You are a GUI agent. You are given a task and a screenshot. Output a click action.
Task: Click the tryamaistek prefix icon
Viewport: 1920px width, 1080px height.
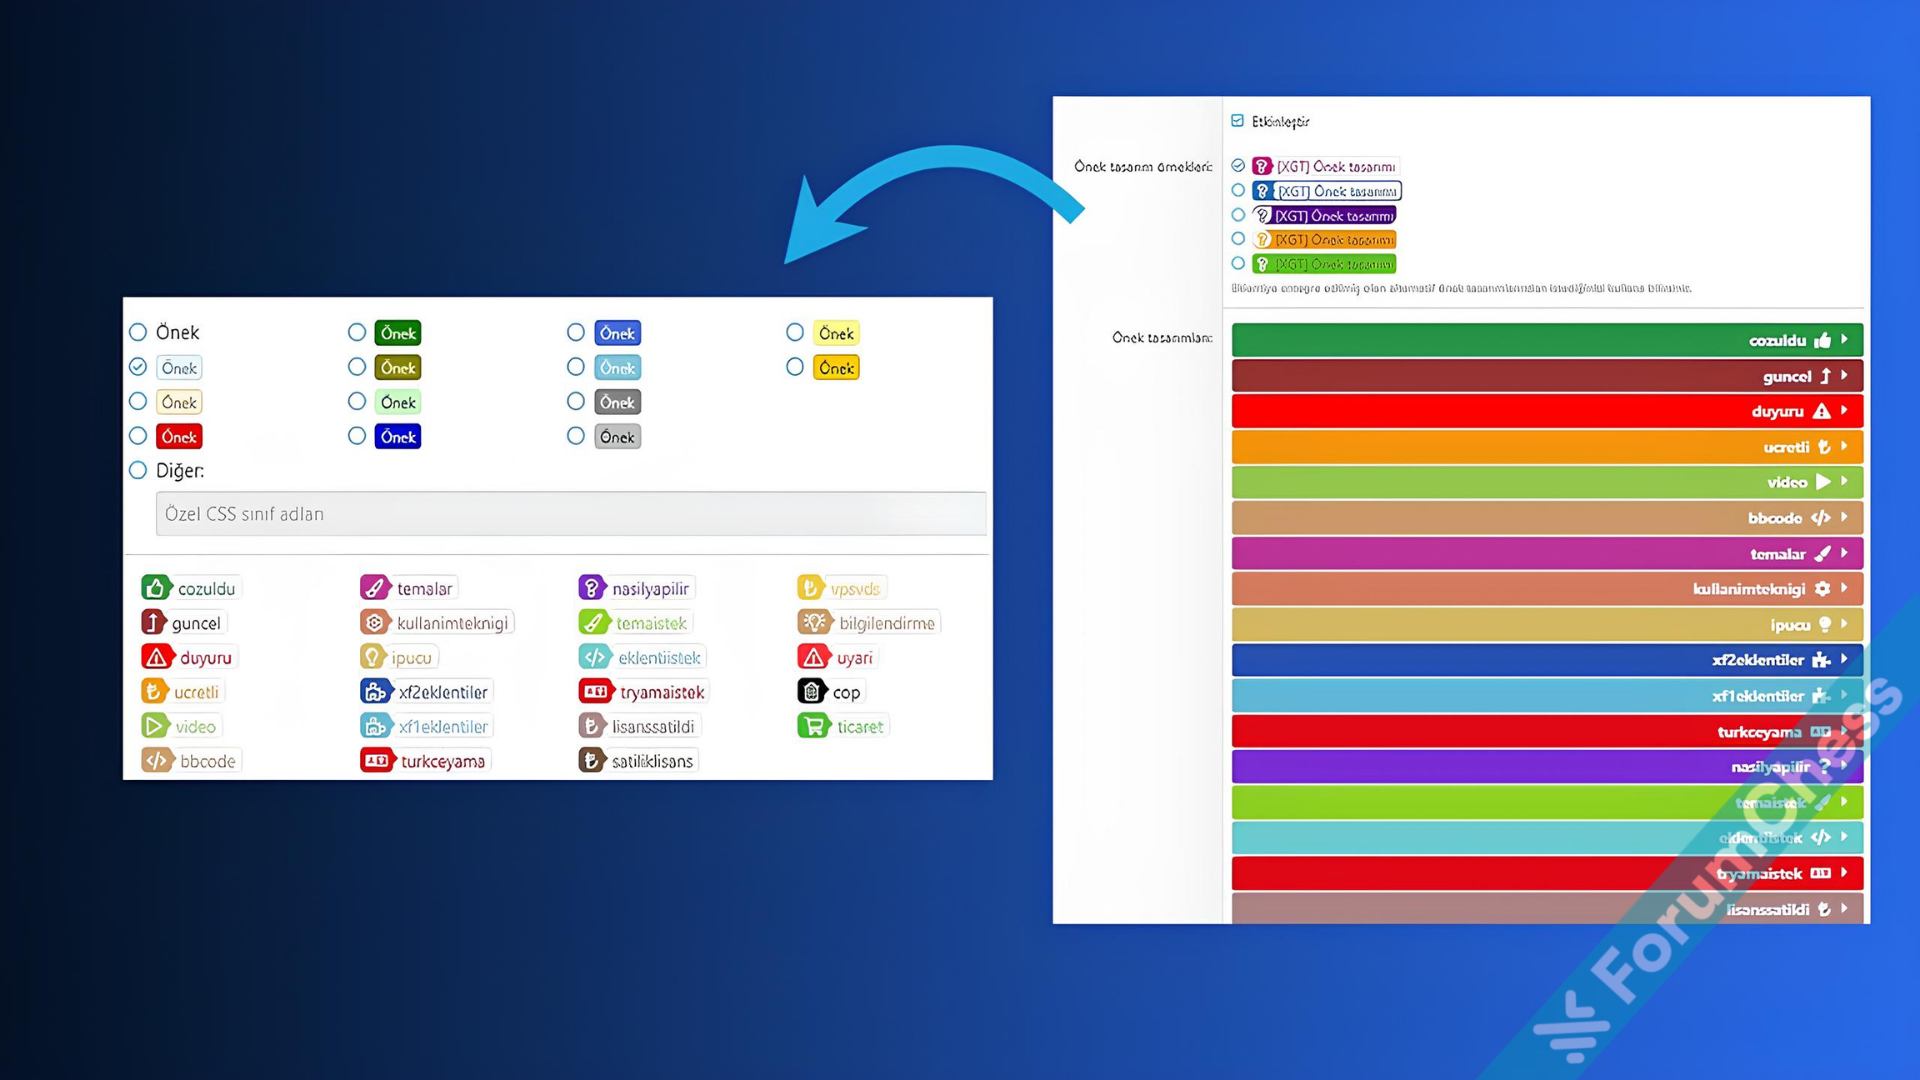[x=593, y=691]
